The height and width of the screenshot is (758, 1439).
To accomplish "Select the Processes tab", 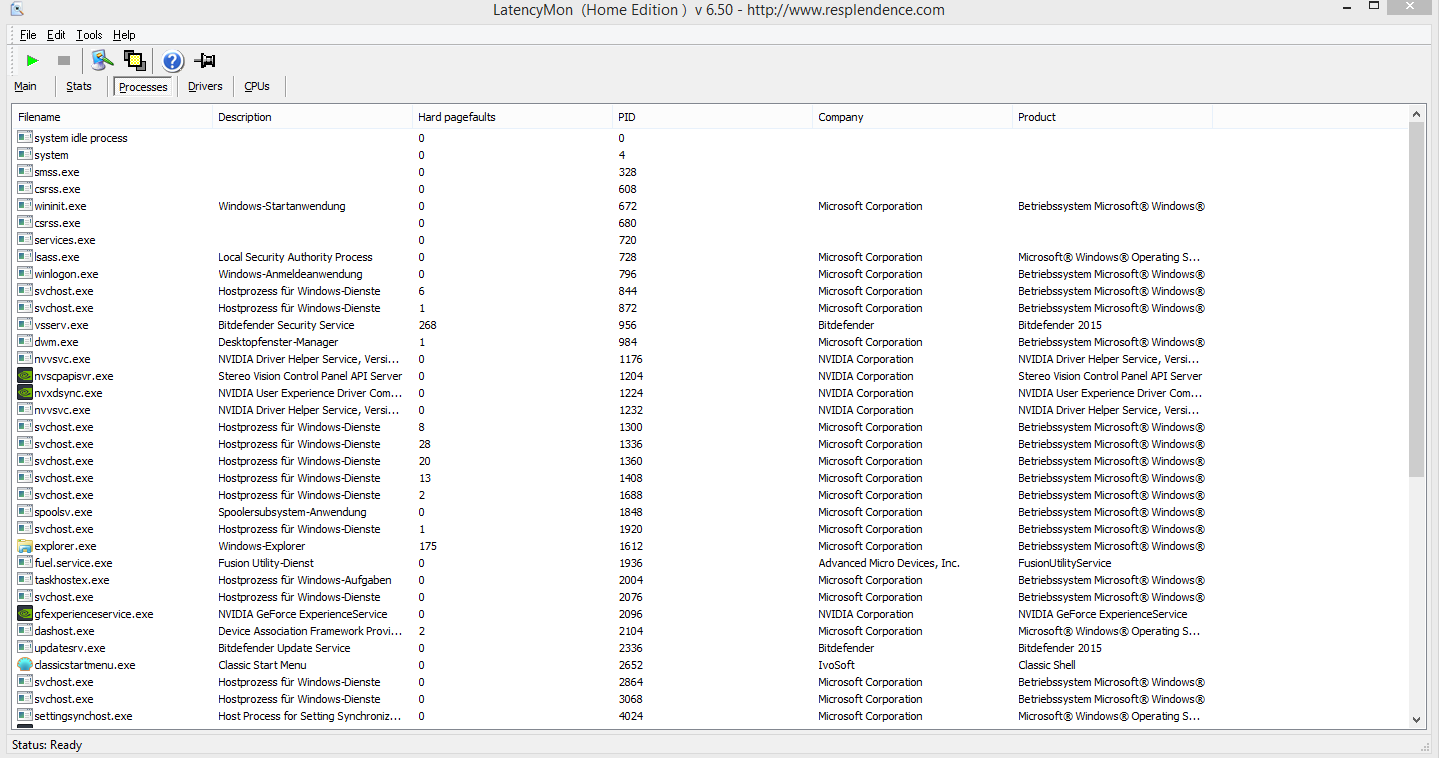I will coord(143,87).
